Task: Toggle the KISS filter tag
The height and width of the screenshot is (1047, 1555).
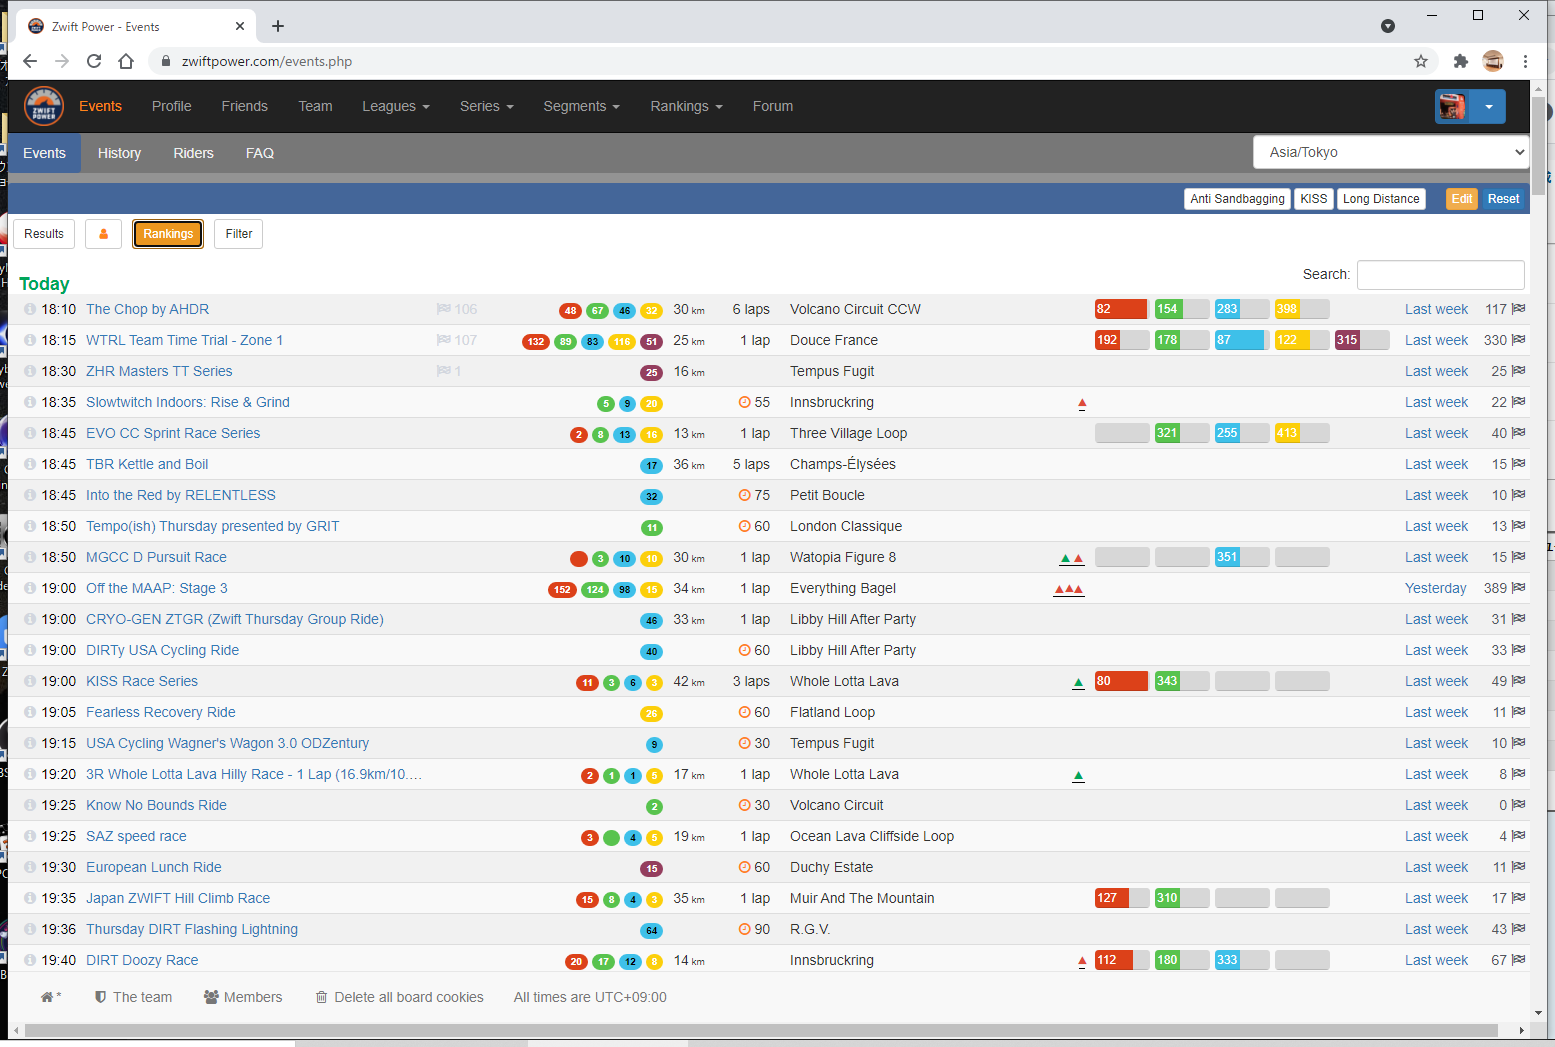Action: (x=1314, y=199)
